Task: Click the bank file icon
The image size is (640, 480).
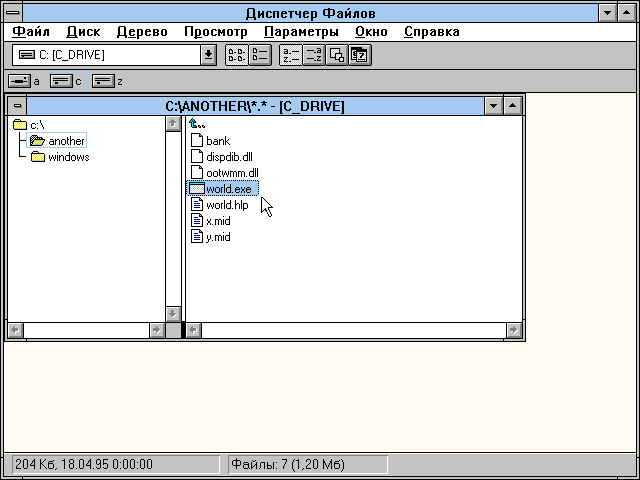Action: coord(197,140)
